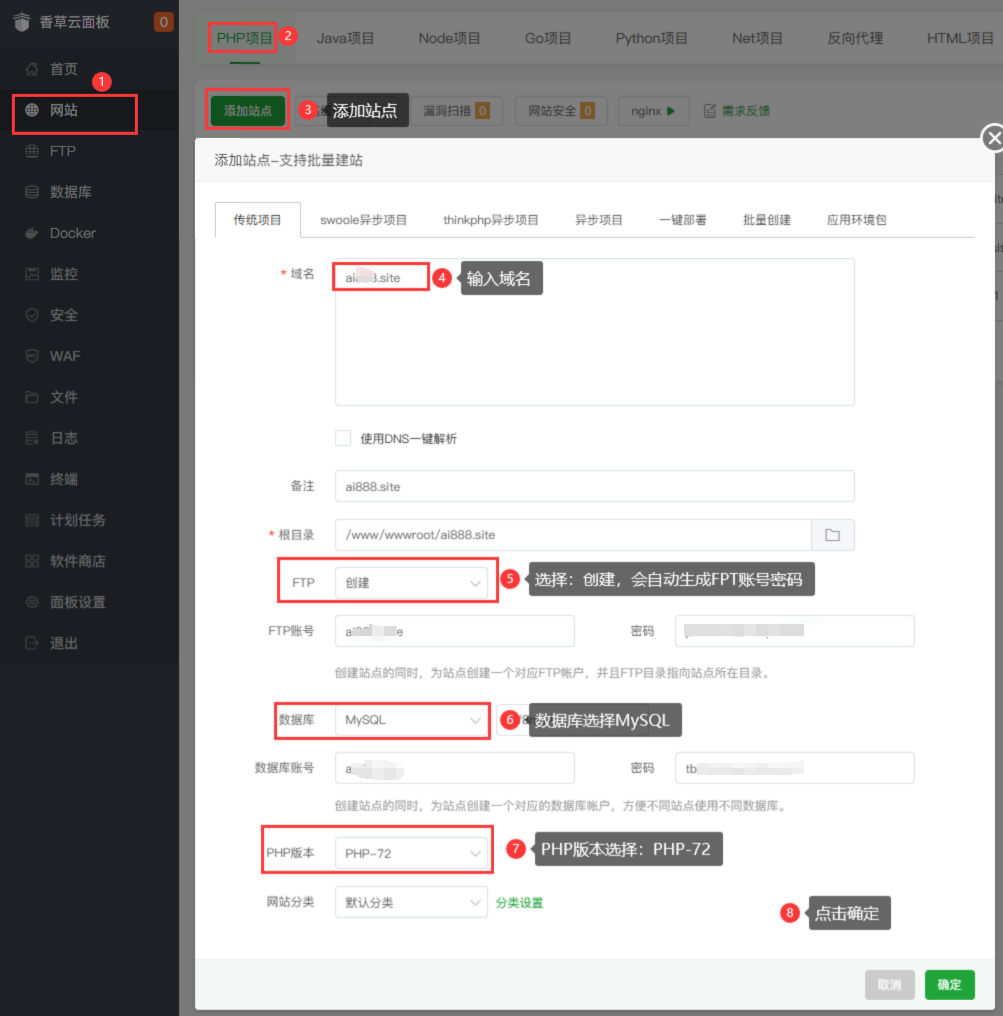
Task: Click the database 密码 input field
Action: click(x=794, y=768)
